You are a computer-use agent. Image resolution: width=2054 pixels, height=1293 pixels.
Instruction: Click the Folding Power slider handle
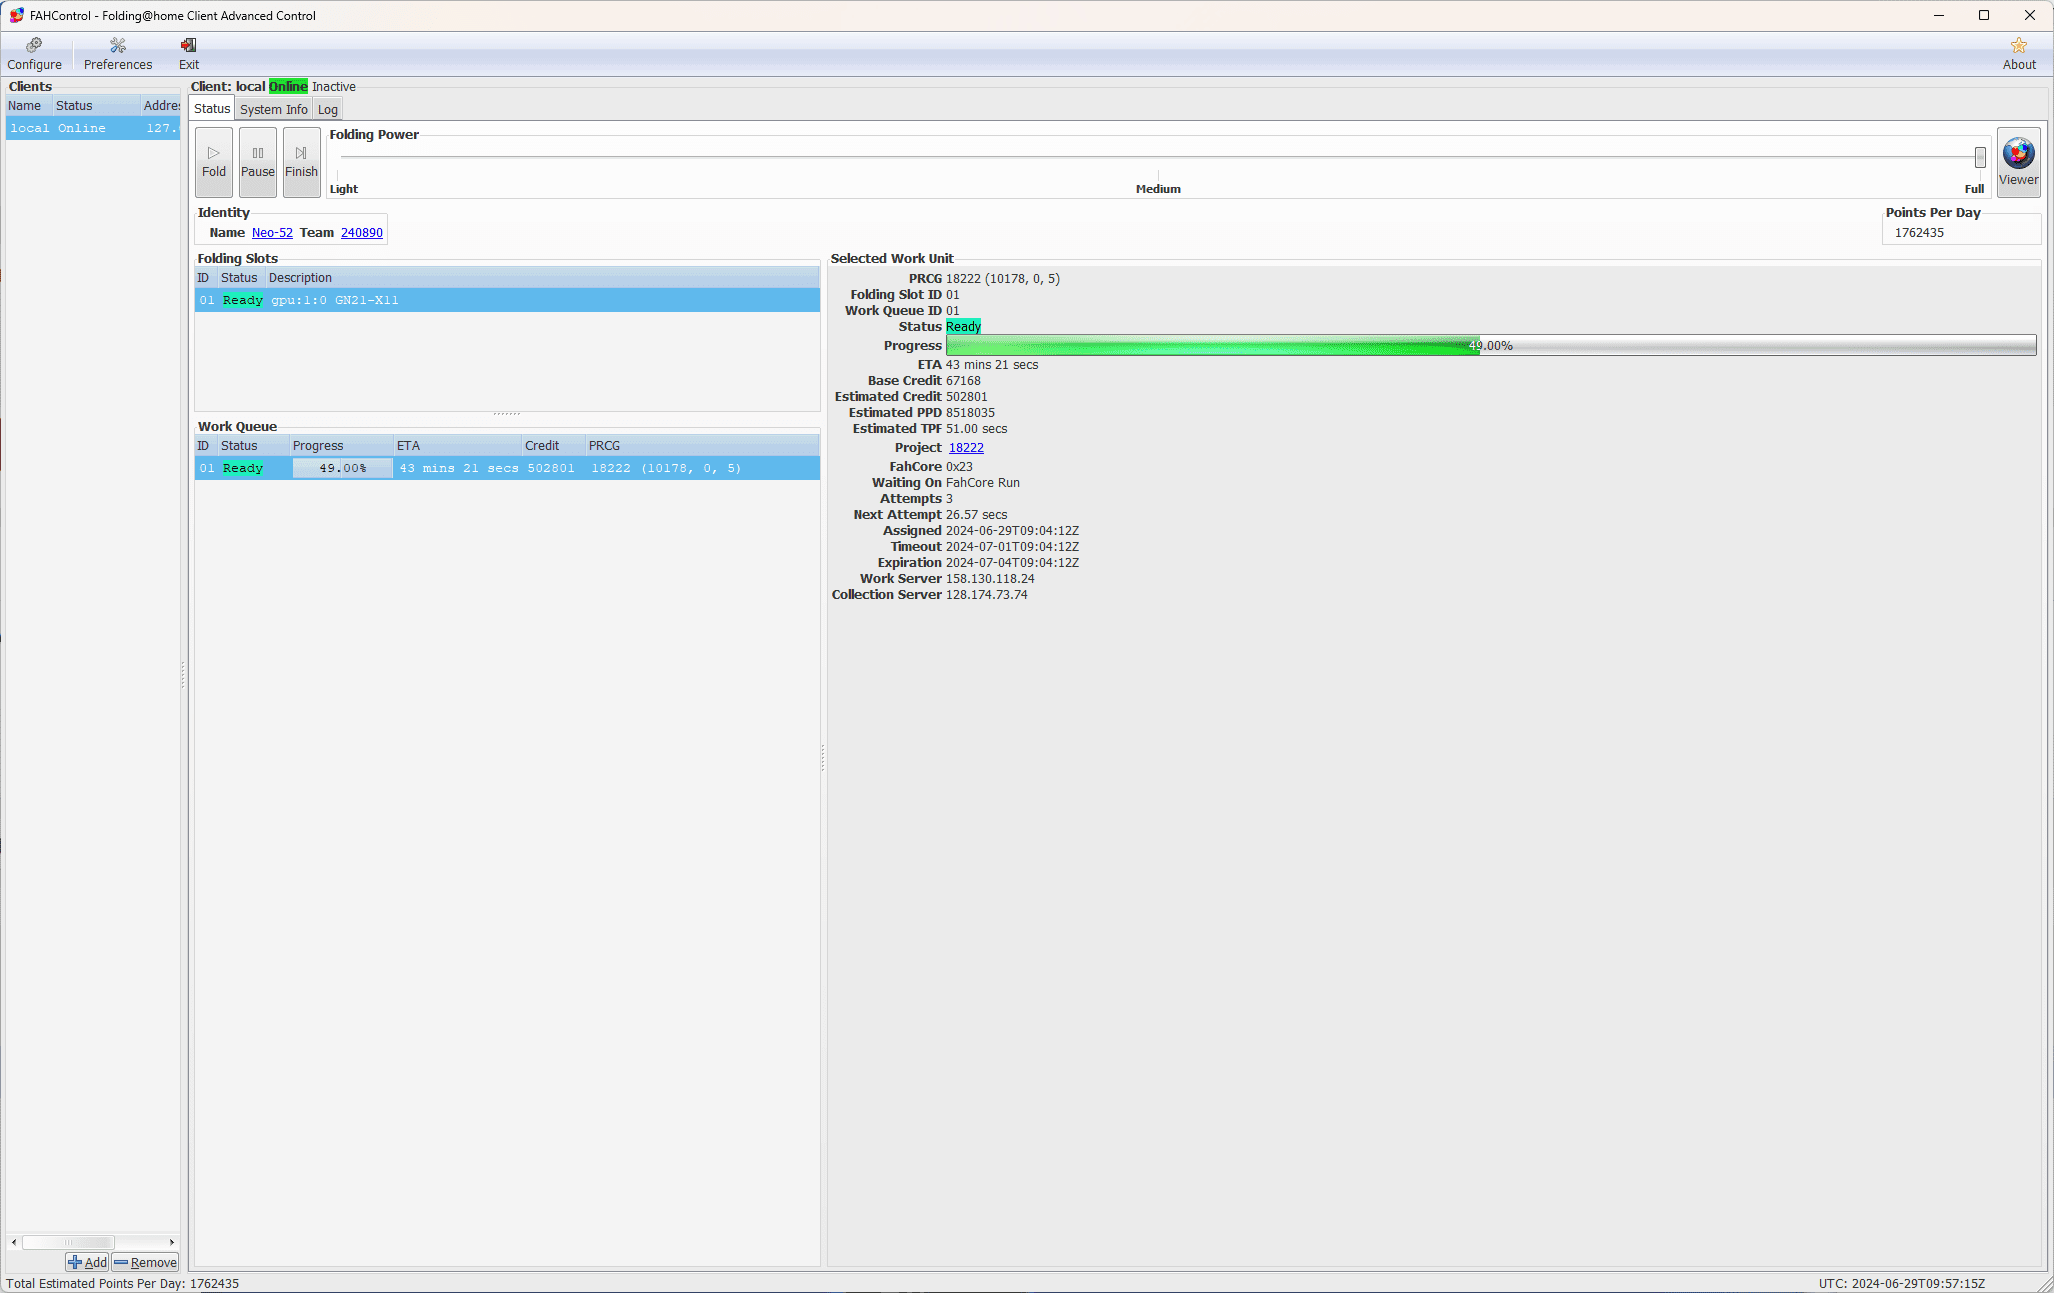1979,157
